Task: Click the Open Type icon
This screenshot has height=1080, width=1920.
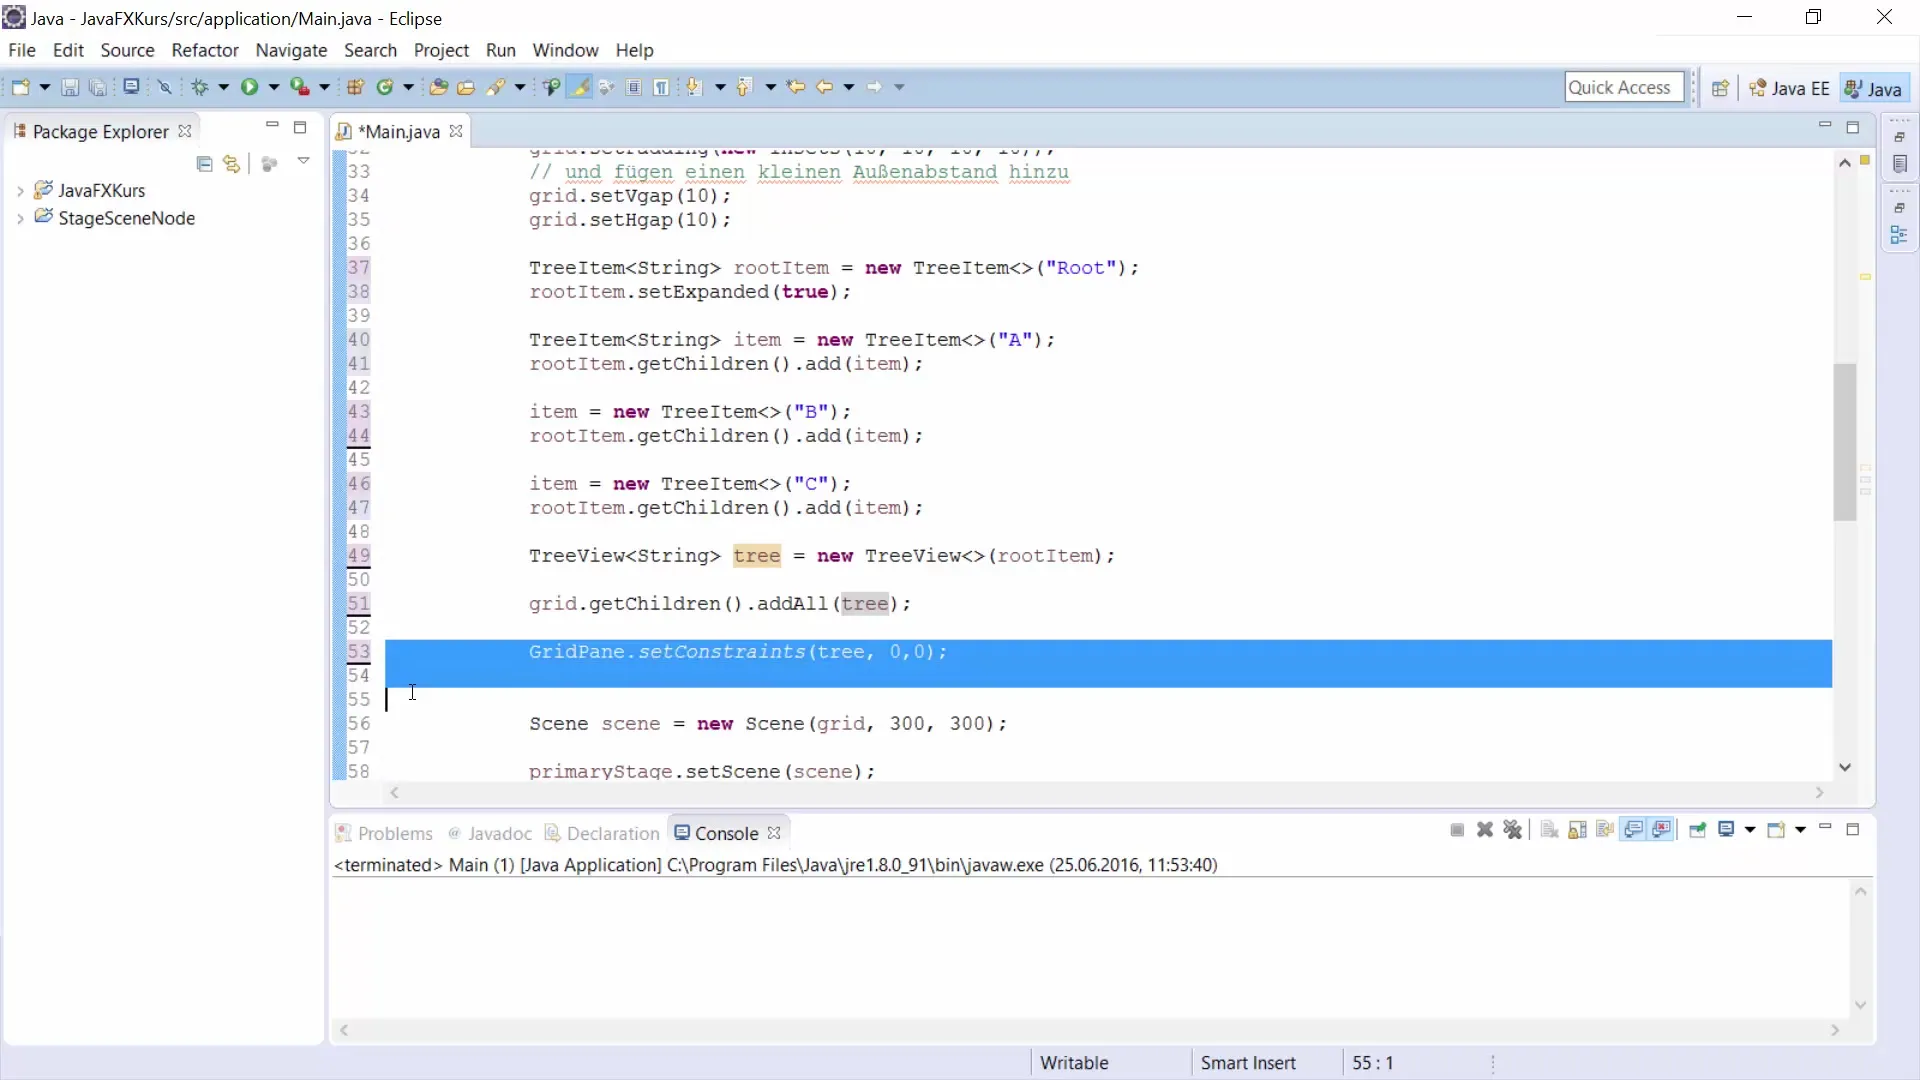Action: 438,87
